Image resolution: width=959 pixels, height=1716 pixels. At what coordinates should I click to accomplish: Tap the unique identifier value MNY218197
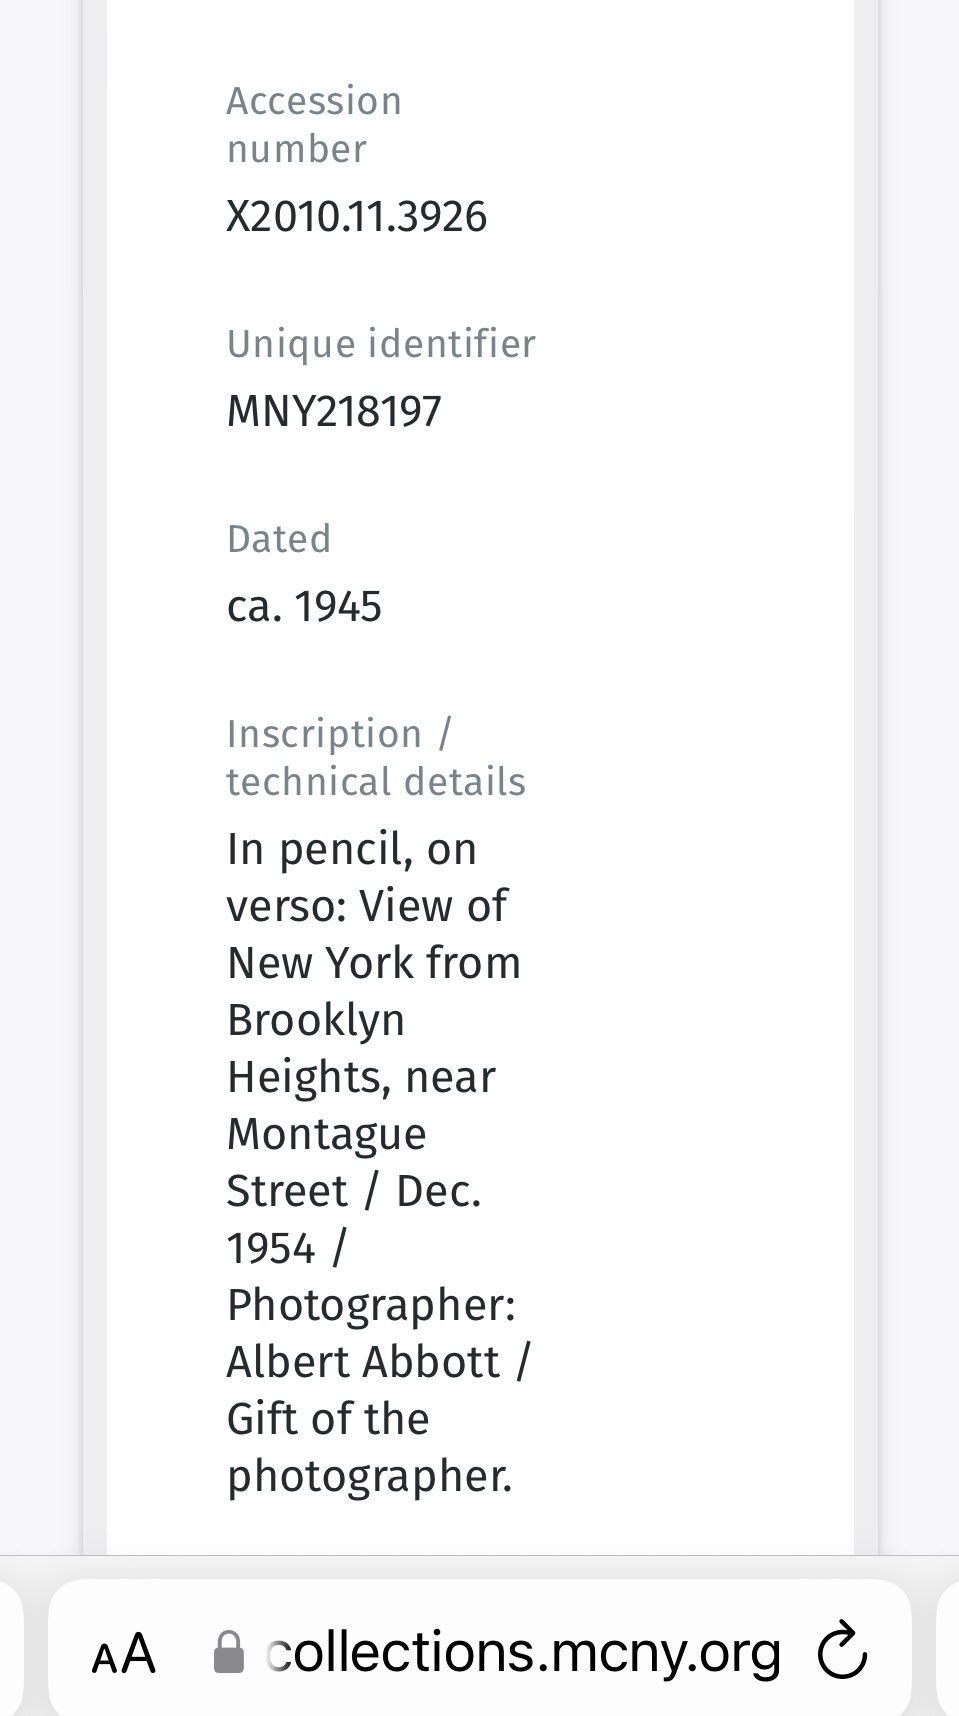click(334, 411)
